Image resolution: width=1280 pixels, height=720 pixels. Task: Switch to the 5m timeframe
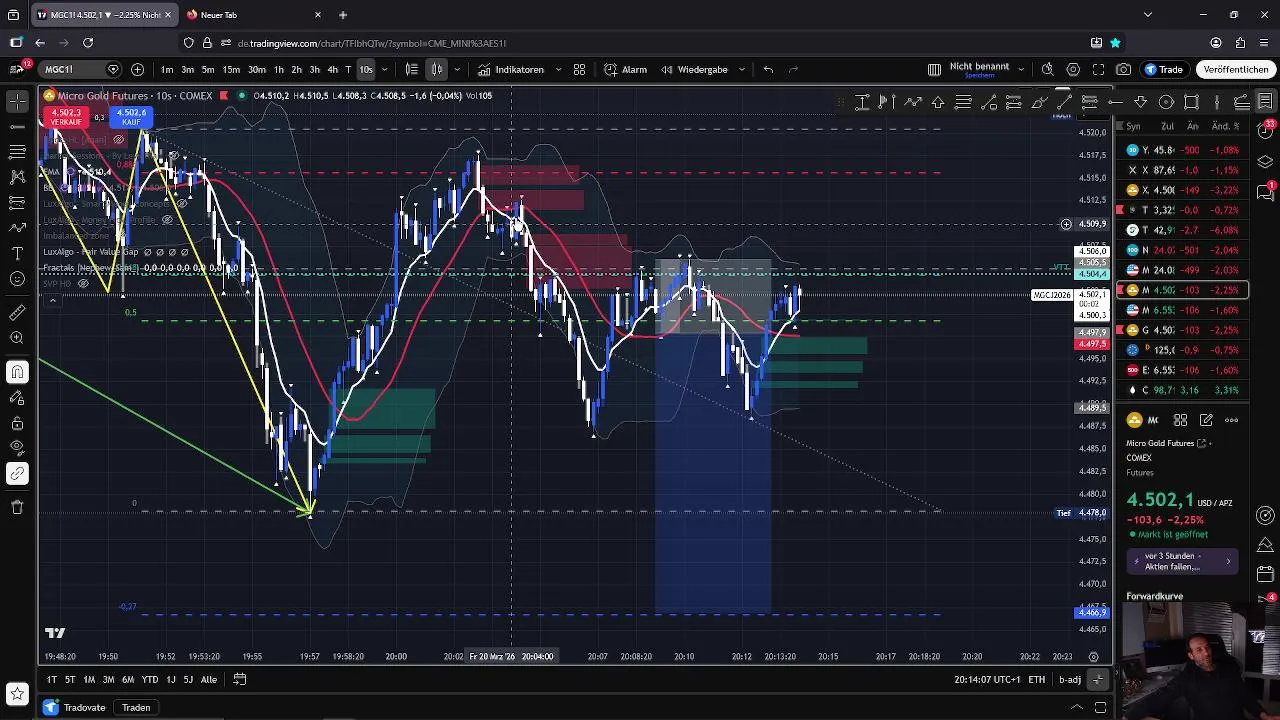click(208, 69)
